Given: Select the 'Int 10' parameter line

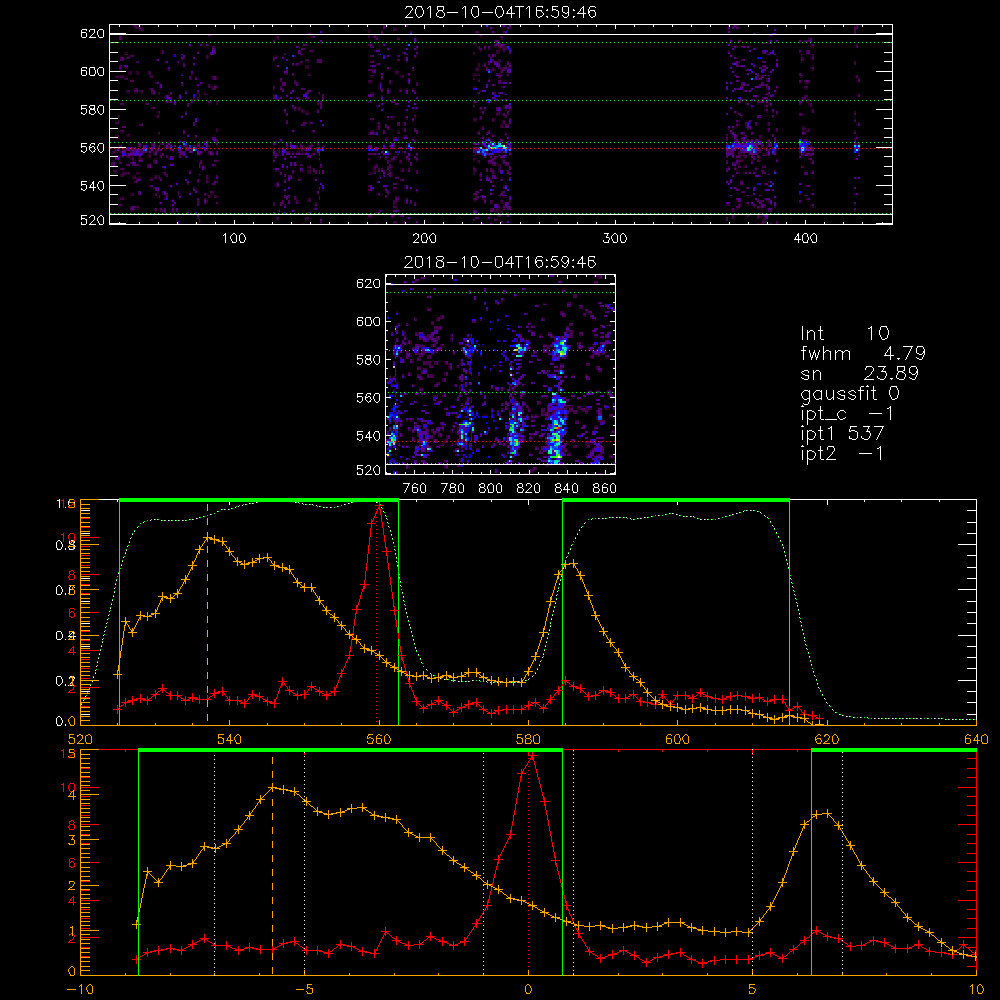Looking at the screenshot, I should click(x=845, y=333).
